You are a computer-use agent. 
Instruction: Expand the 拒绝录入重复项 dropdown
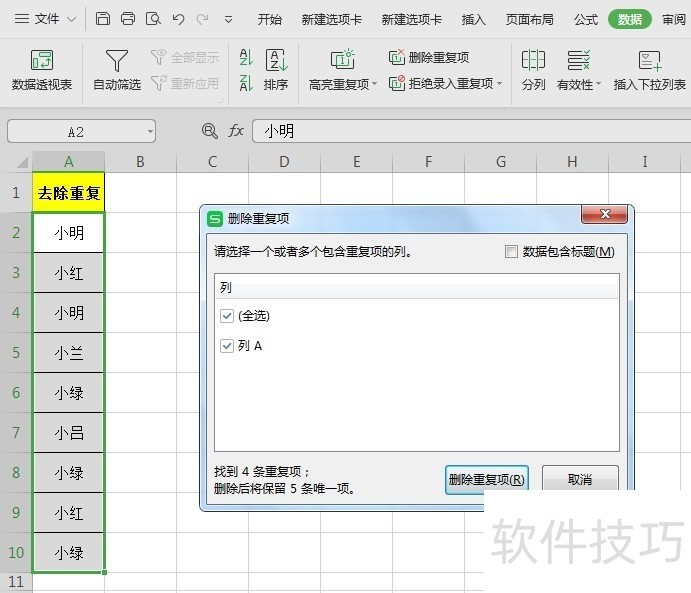coord(498,84)
